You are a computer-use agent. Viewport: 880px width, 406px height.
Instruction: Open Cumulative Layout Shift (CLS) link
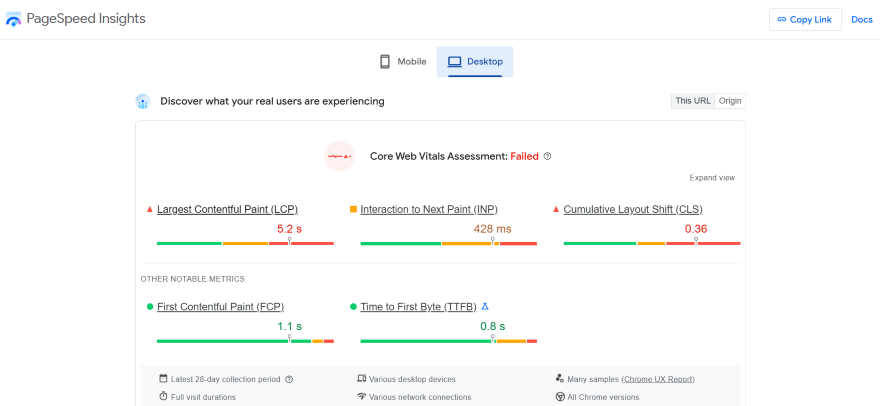[633, 209]
